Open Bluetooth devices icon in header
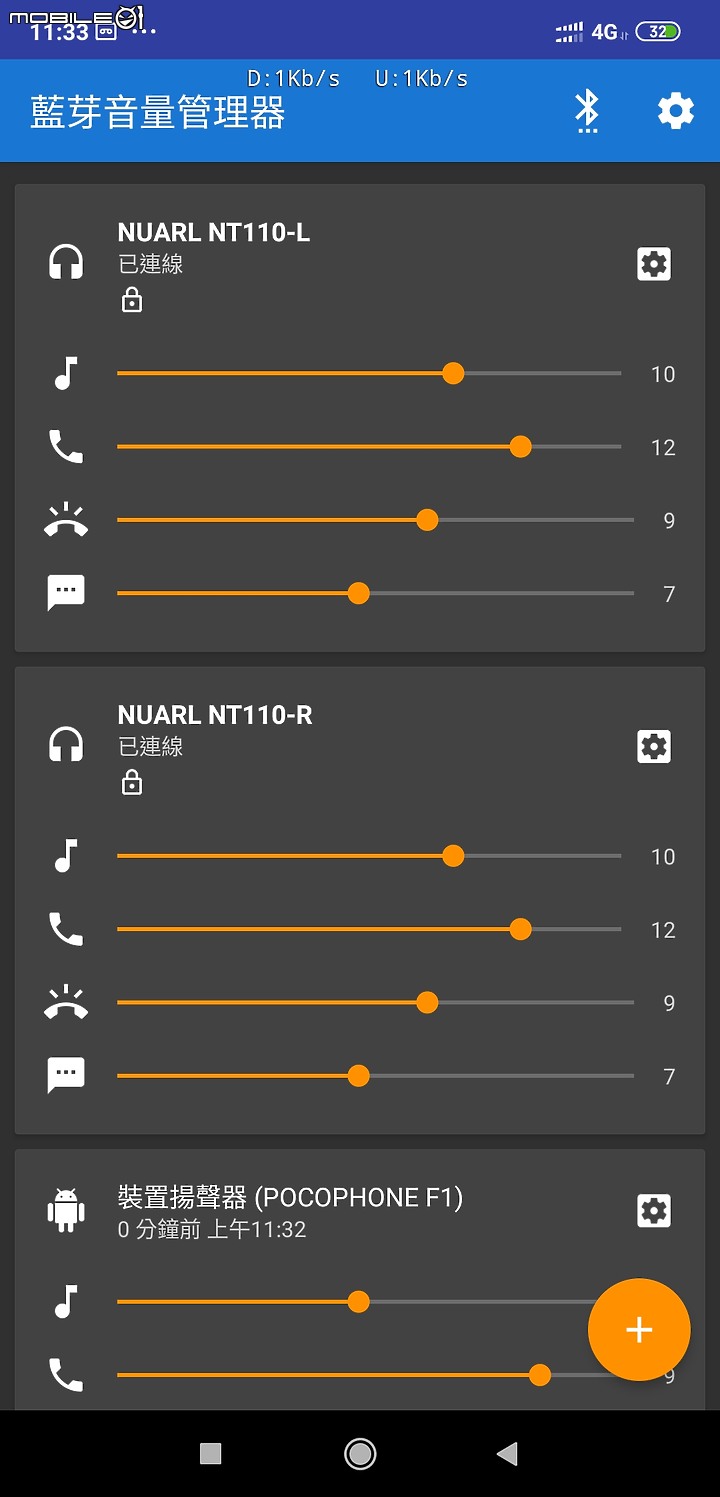 point(587,110)
